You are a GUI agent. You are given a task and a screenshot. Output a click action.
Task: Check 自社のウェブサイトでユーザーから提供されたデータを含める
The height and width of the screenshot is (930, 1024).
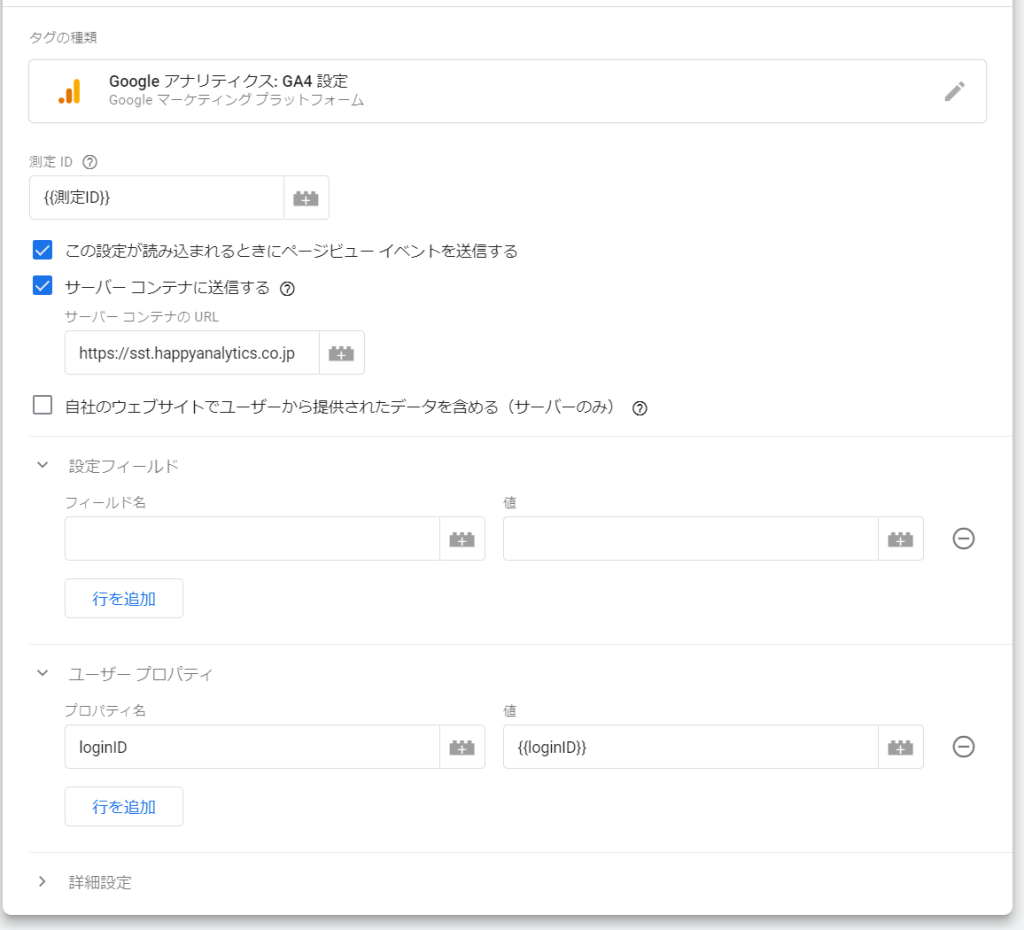click(x=42, y=406)
